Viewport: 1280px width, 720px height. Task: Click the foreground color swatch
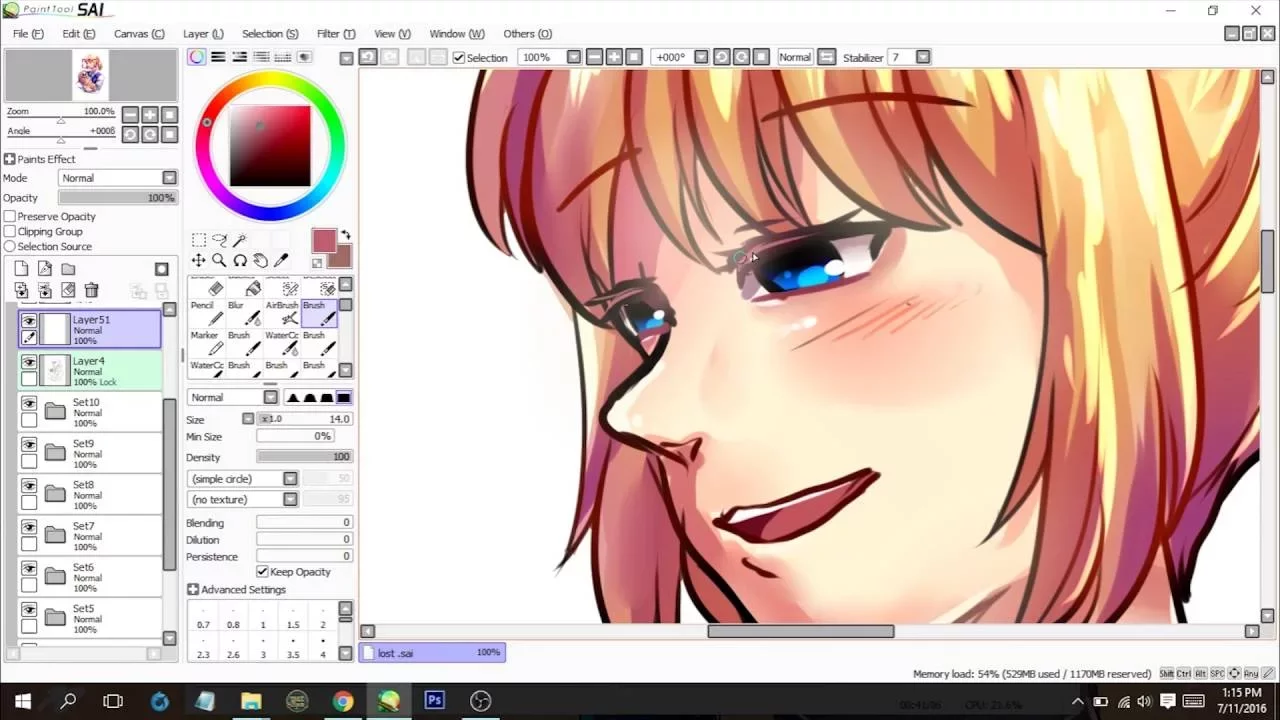pyautogui.click(x=323, y=241)
